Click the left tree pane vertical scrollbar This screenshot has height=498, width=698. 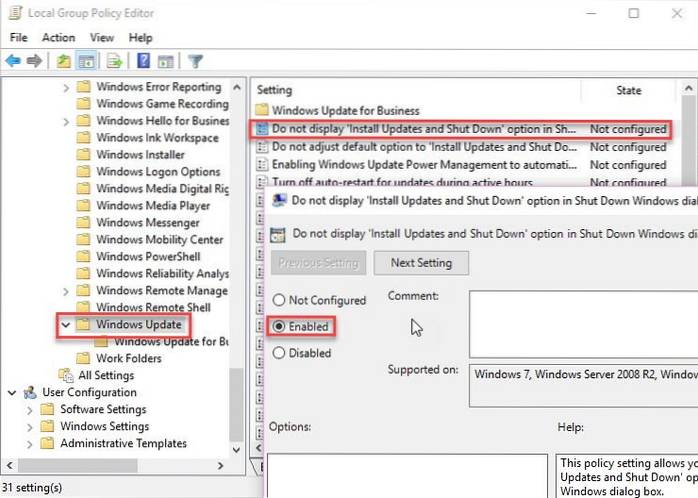pos(236,250)
